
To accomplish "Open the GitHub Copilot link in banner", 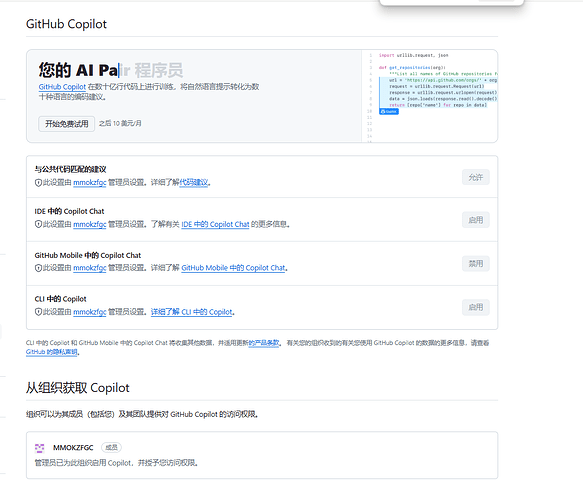I will pyautogui.click(x=62, y=87).
